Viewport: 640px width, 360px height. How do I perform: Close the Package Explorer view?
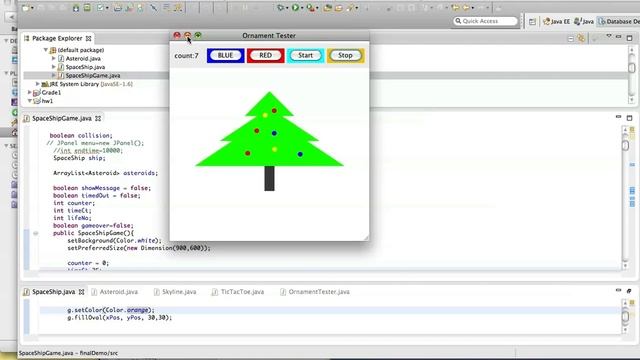[x=89, y=38]
